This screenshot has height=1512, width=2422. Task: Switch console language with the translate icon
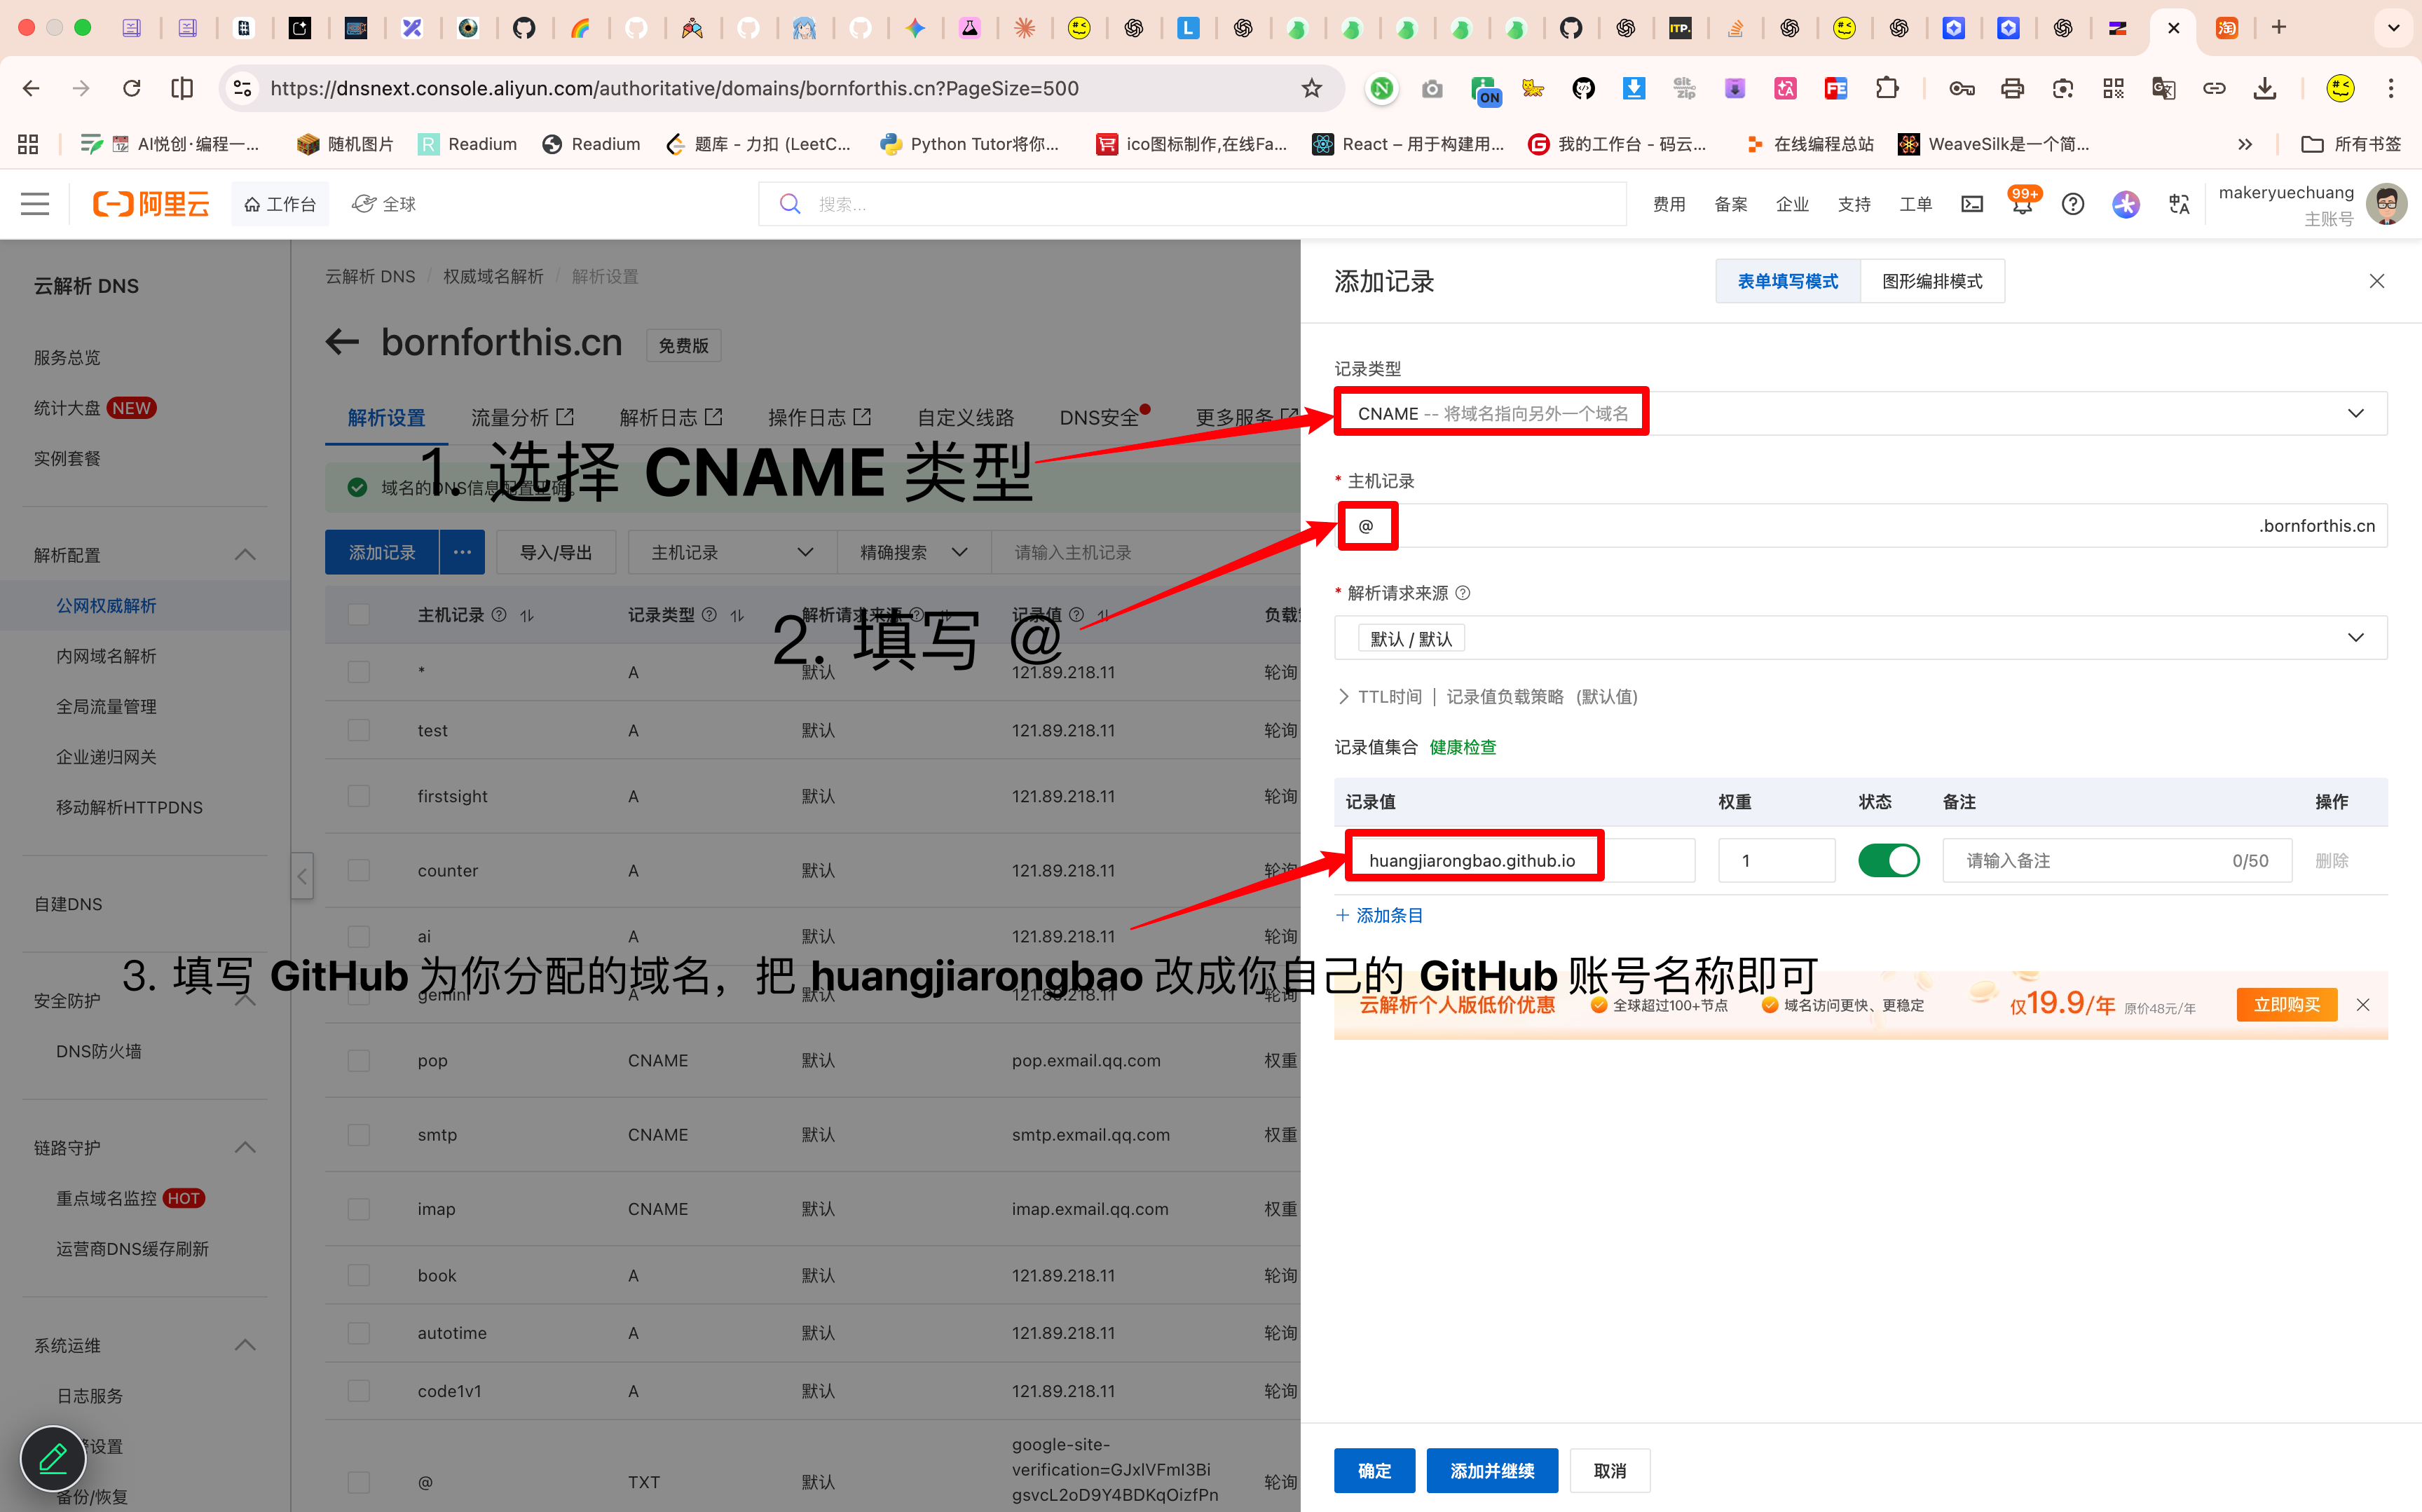[2179, 204]
